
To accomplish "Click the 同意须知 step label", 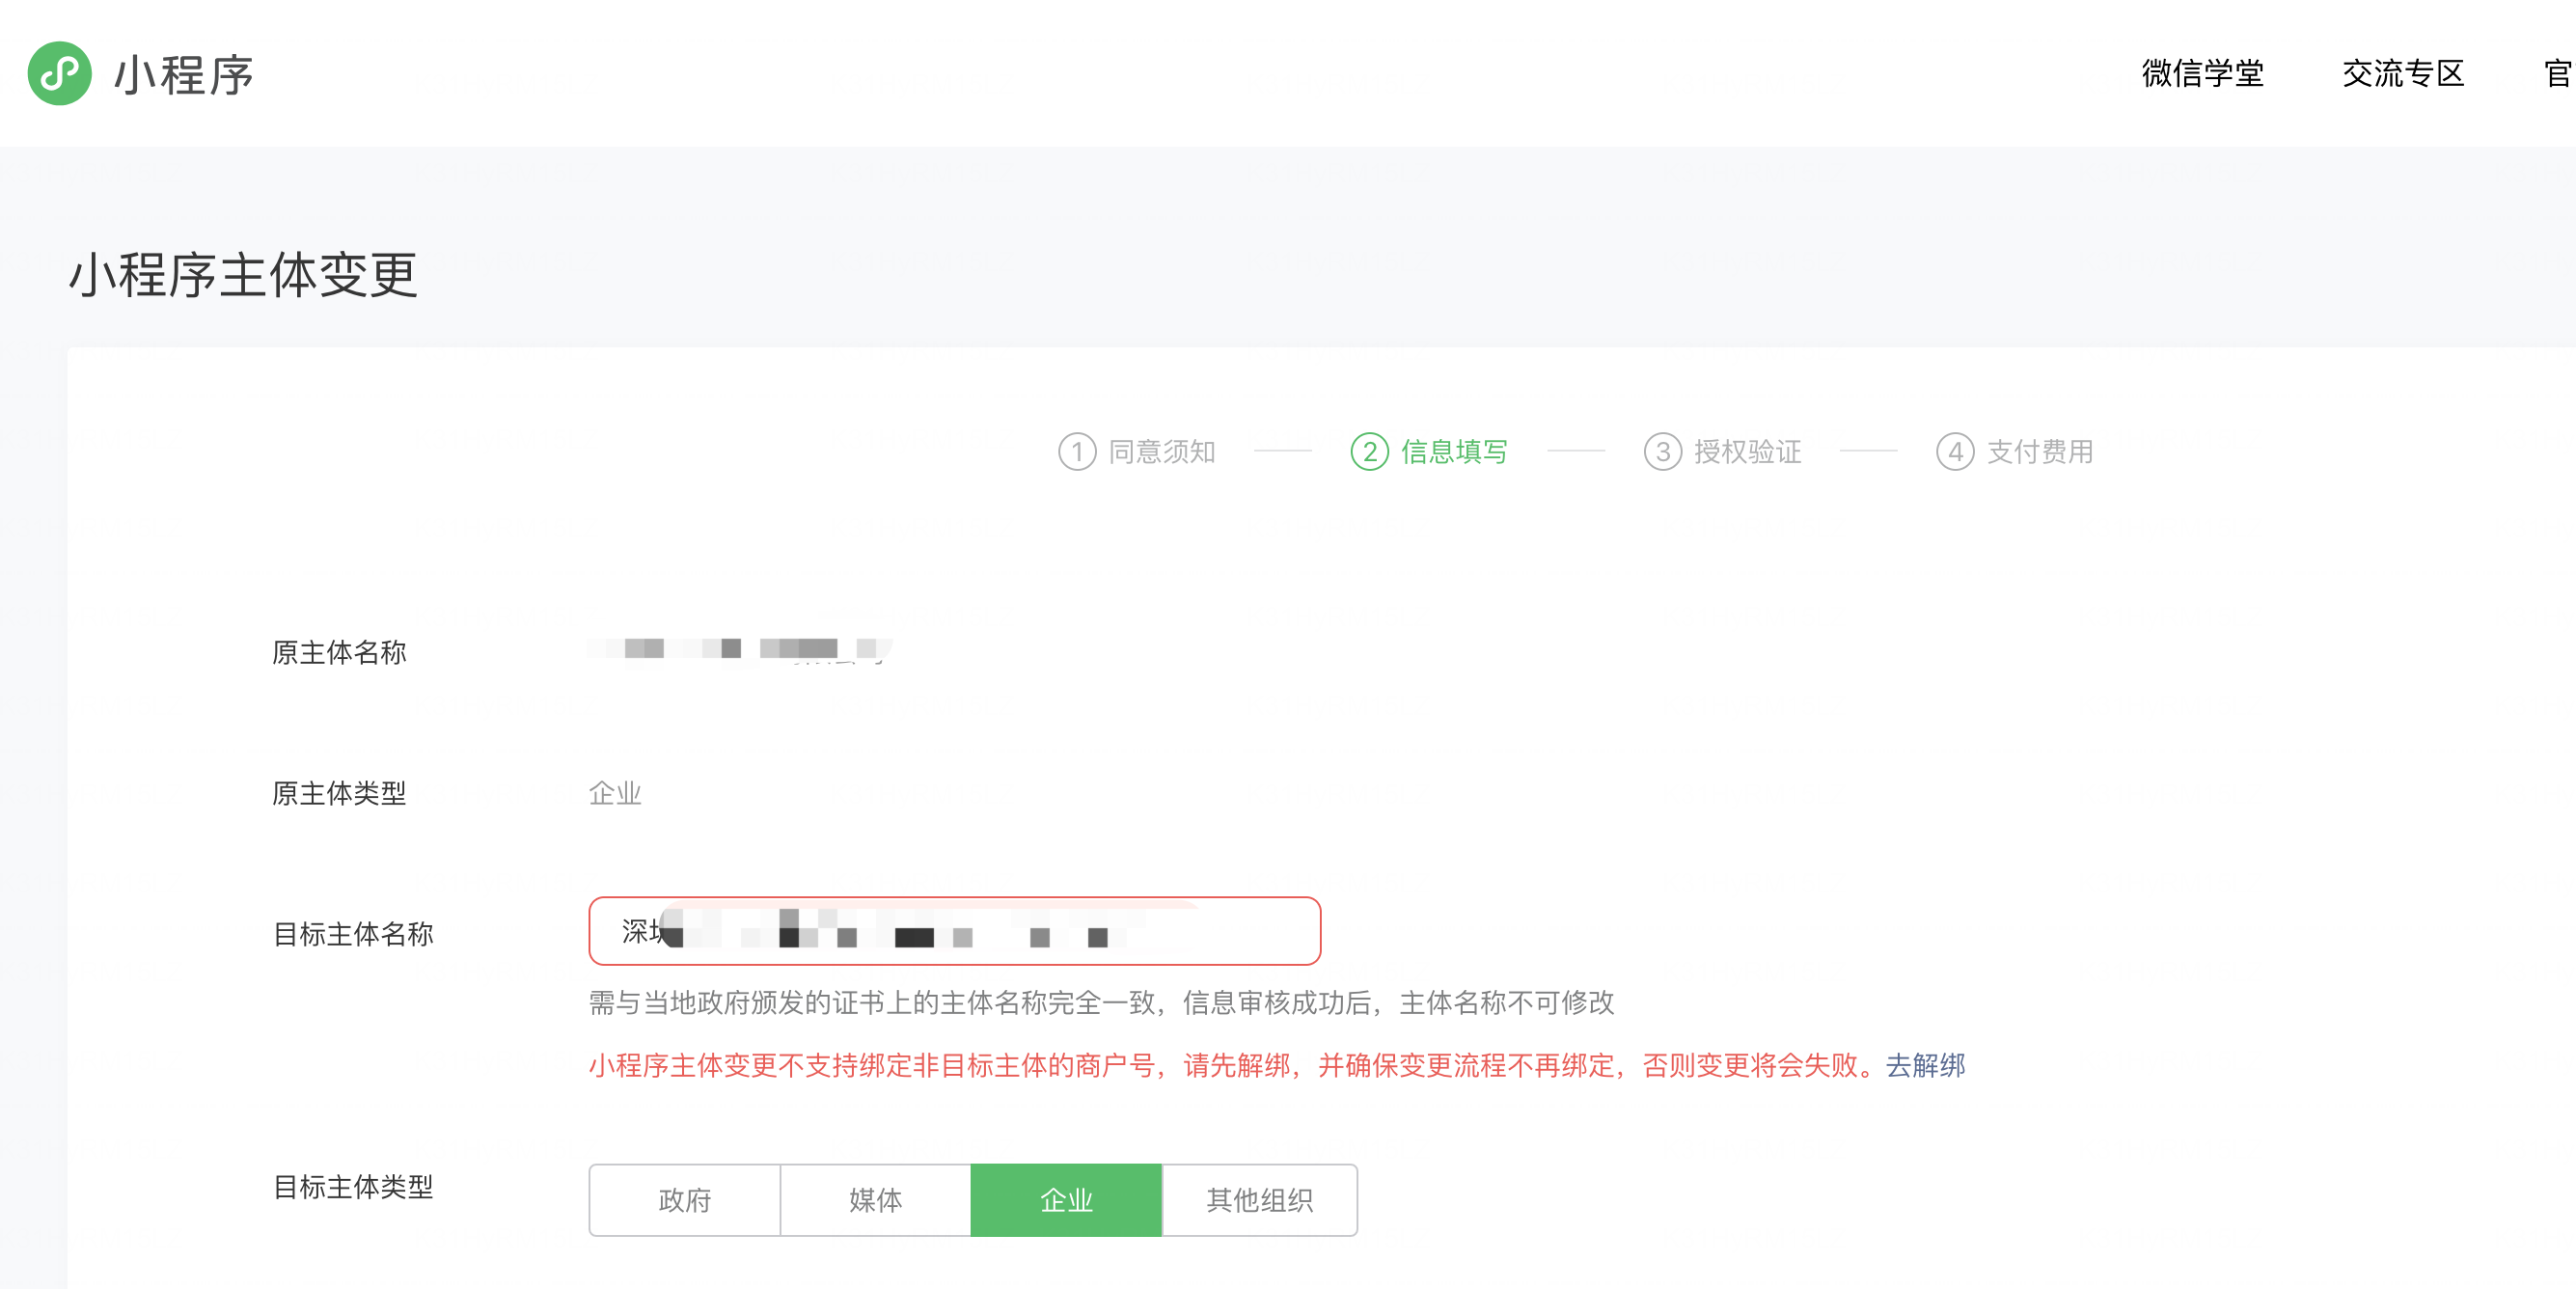I will point(1161,452).
